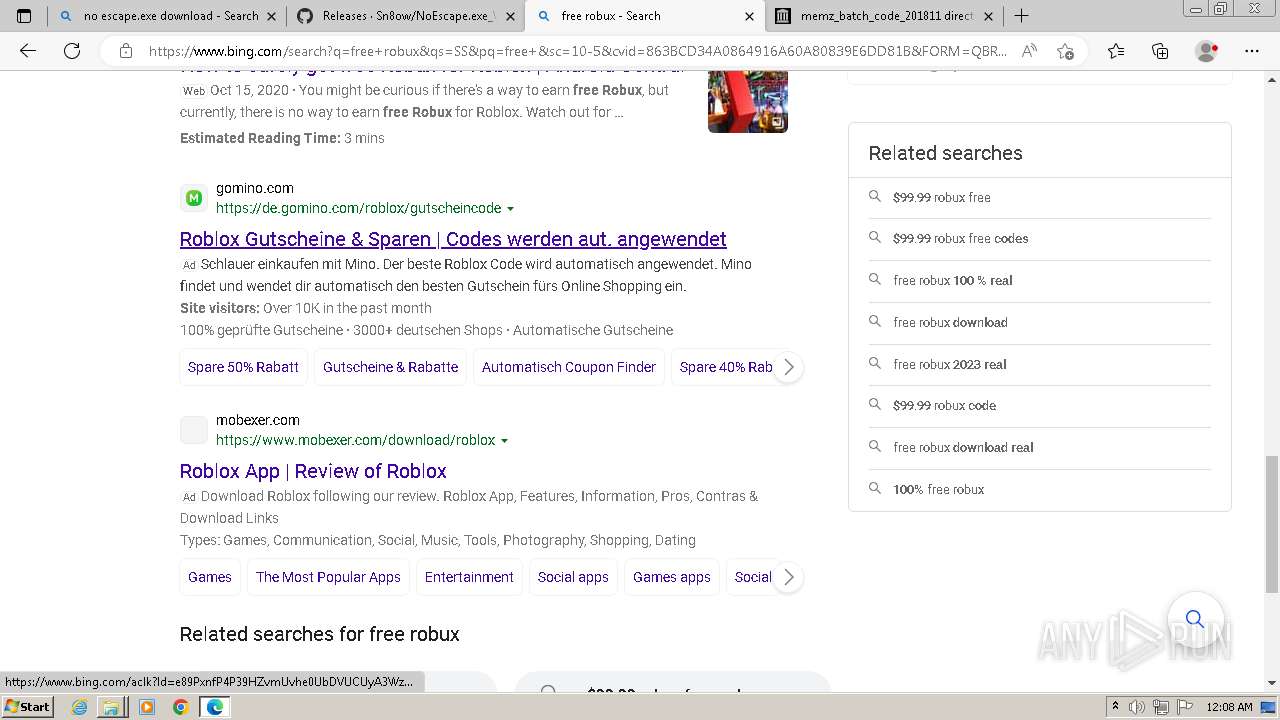
Task: Click the page vertical scrollbar thumb
Action: [x=1271, y=525]
